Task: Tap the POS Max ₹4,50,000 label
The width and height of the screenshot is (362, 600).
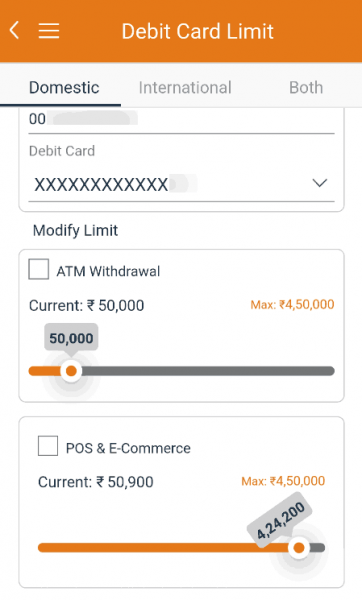Action: tap(283, 481)
